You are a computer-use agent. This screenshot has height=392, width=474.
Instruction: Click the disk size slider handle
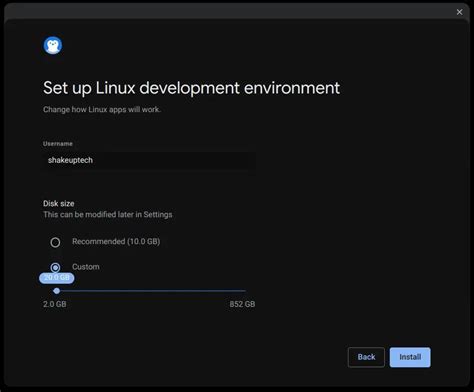pos(57,291)
